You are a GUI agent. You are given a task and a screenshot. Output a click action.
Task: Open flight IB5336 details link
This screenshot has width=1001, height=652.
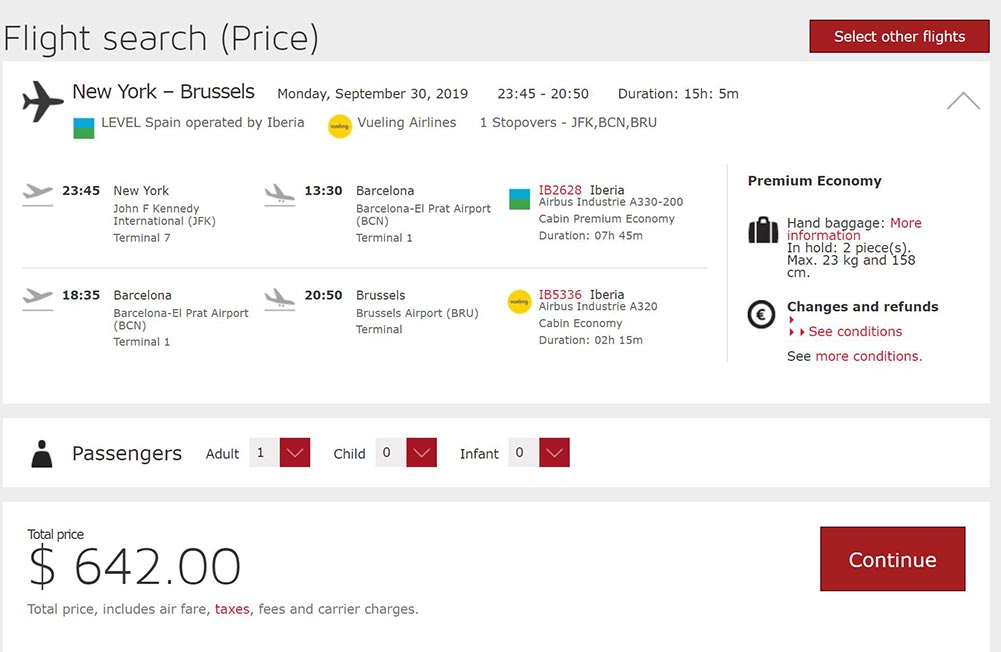pyautogui.click(x=560, y=294)
